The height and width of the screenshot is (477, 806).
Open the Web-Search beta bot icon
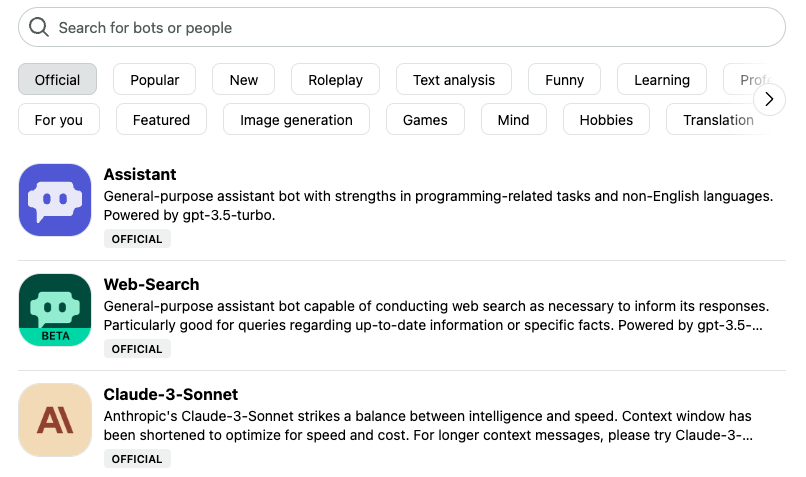[x=55, y=310]
